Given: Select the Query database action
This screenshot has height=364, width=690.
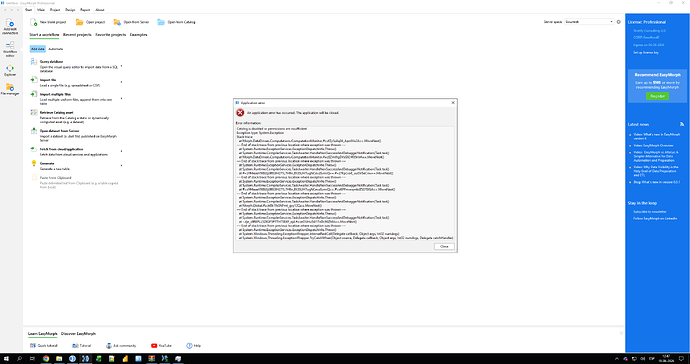Looking at the screenshot, I should [x=75, y=66].
